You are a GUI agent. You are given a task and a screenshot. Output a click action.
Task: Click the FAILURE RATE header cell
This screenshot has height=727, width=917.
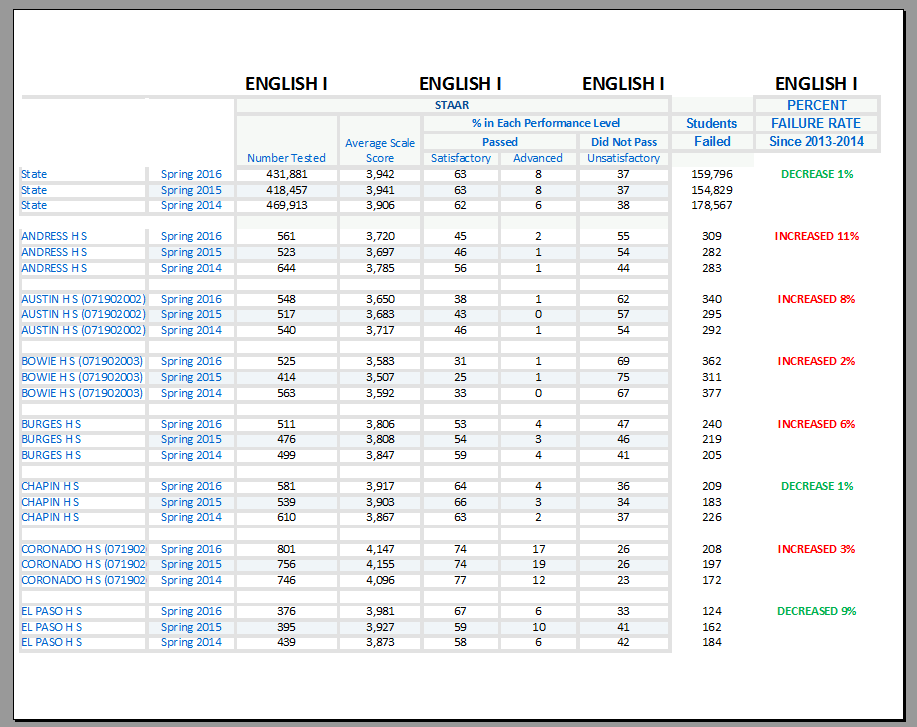point(816,123)
